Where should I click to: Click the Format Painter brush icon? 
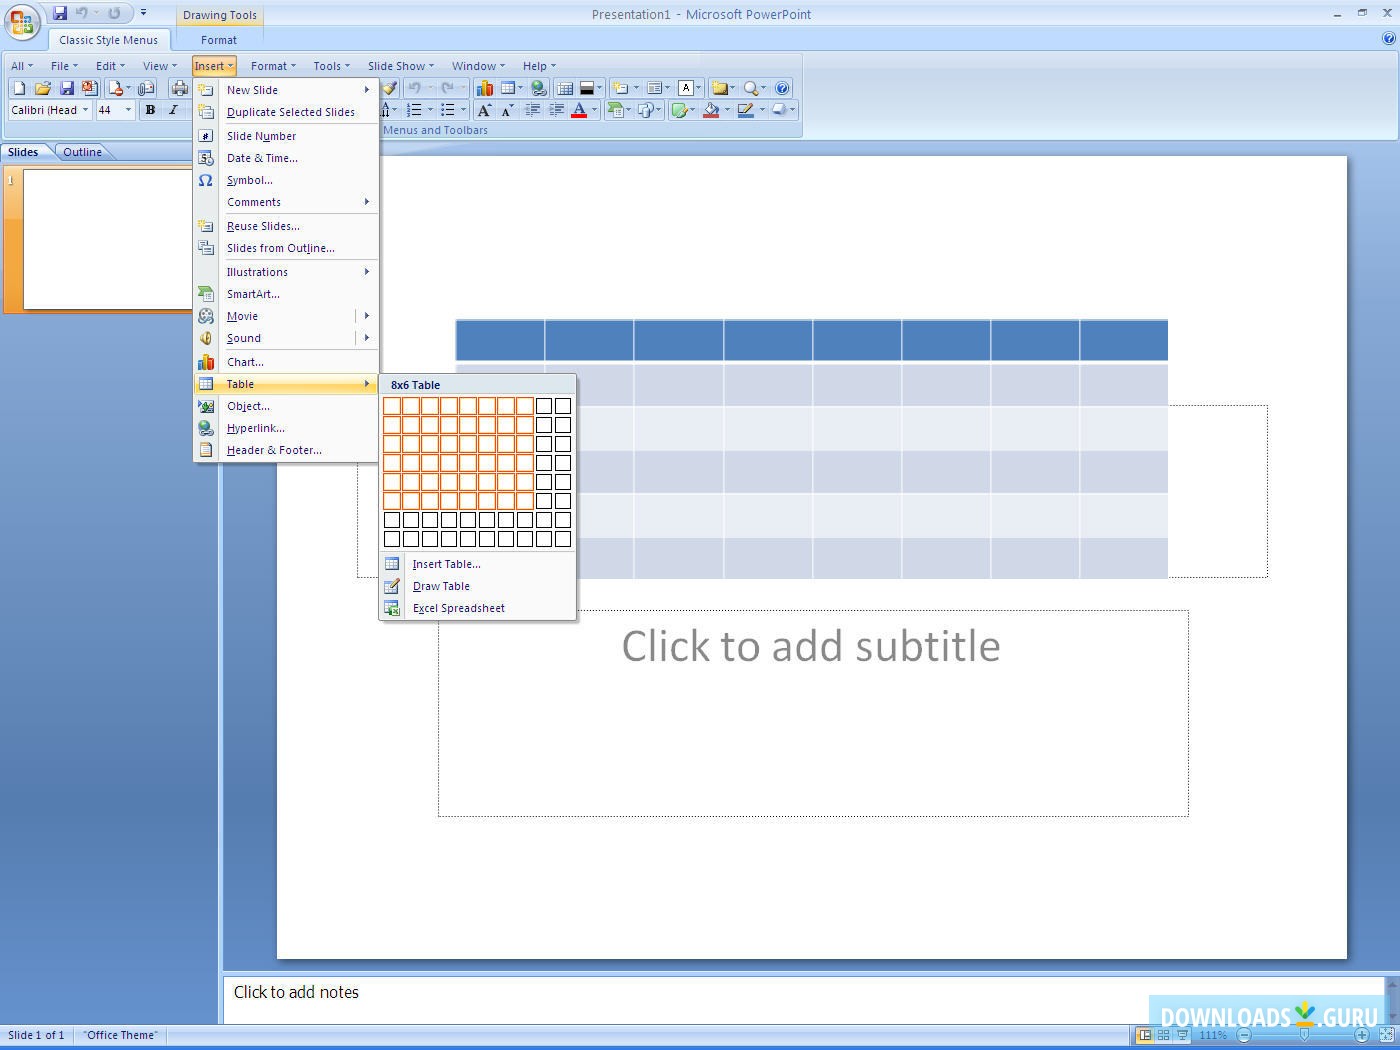[x=390, y=88]
